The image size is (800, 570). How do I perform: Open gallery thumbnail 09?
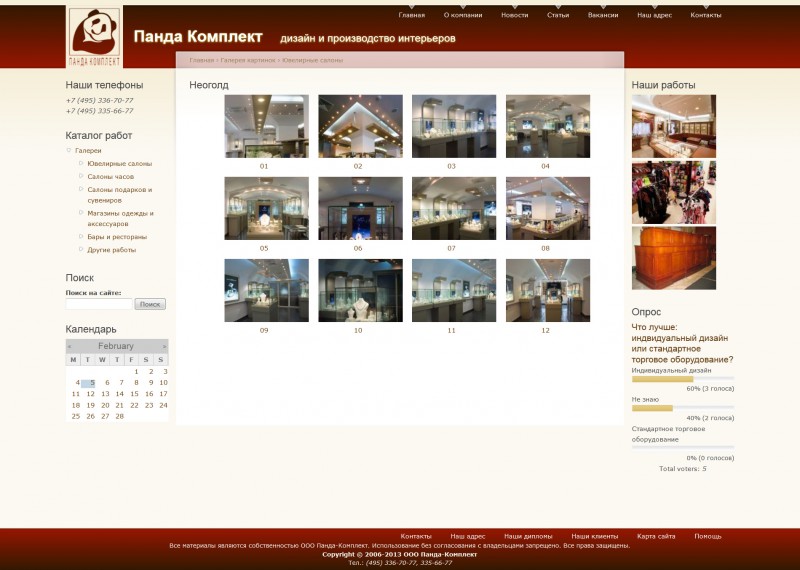coord(266,290)
